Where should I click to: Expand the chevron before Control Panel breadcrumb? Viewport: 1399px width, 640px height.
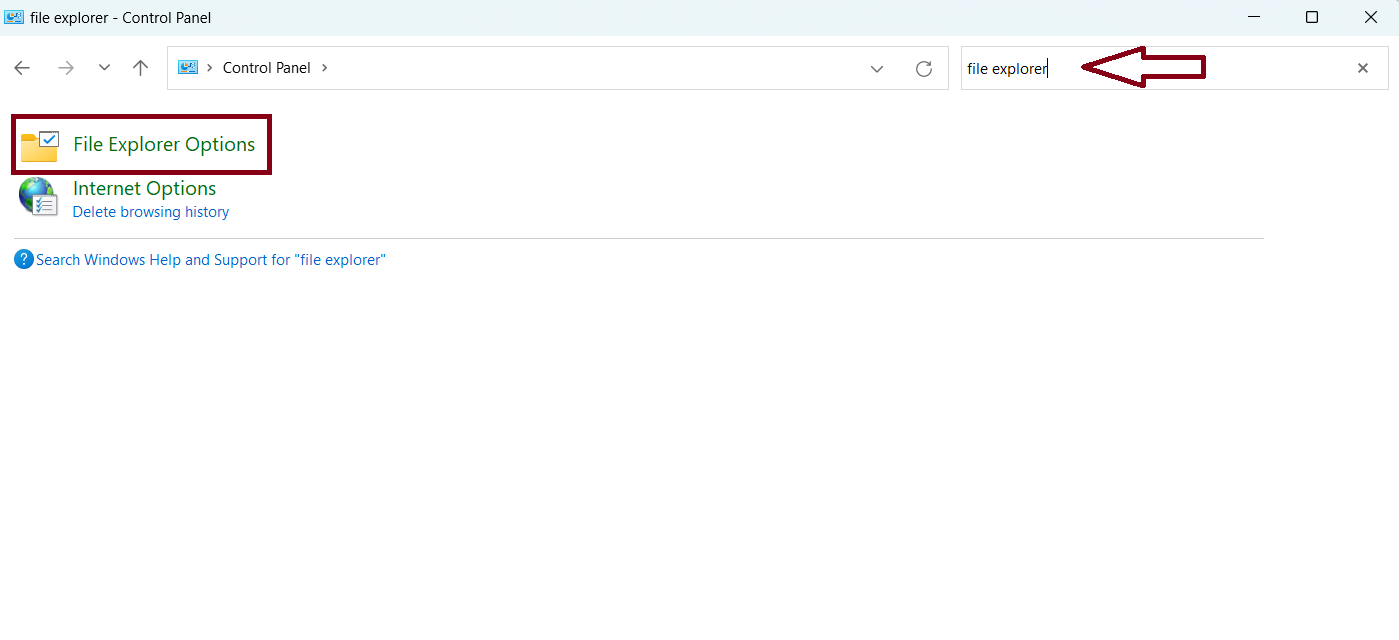tap(210, 68)
